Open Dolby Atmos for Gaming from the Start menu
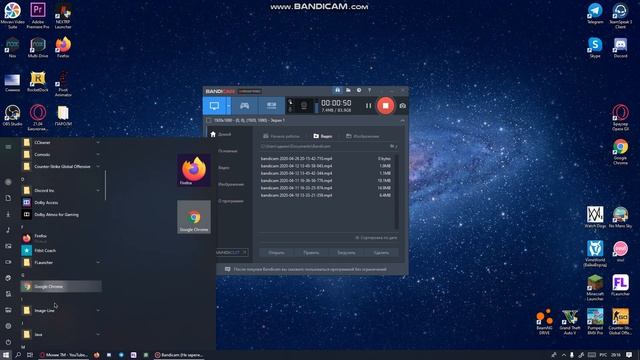Viewport: 640px width, 360px height. click(x=61, y=215)
